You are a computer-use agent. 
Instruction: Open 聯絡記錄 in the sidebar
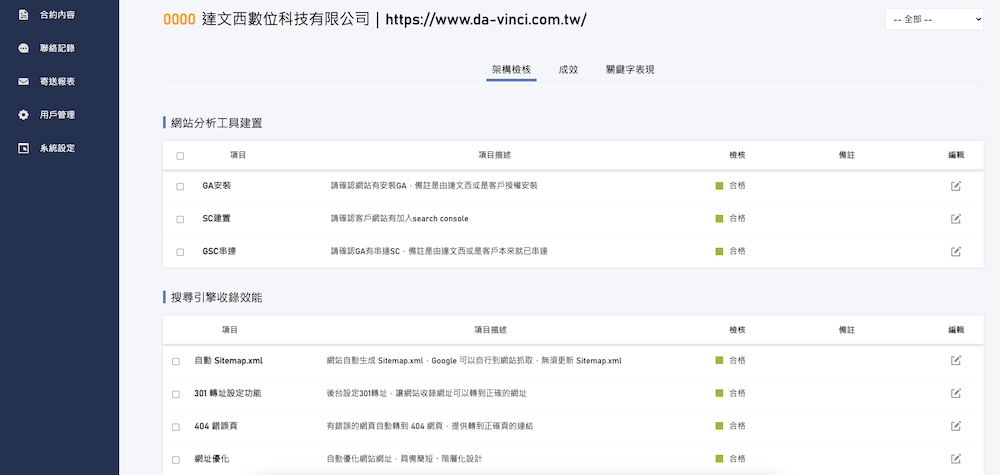point(57,48)
